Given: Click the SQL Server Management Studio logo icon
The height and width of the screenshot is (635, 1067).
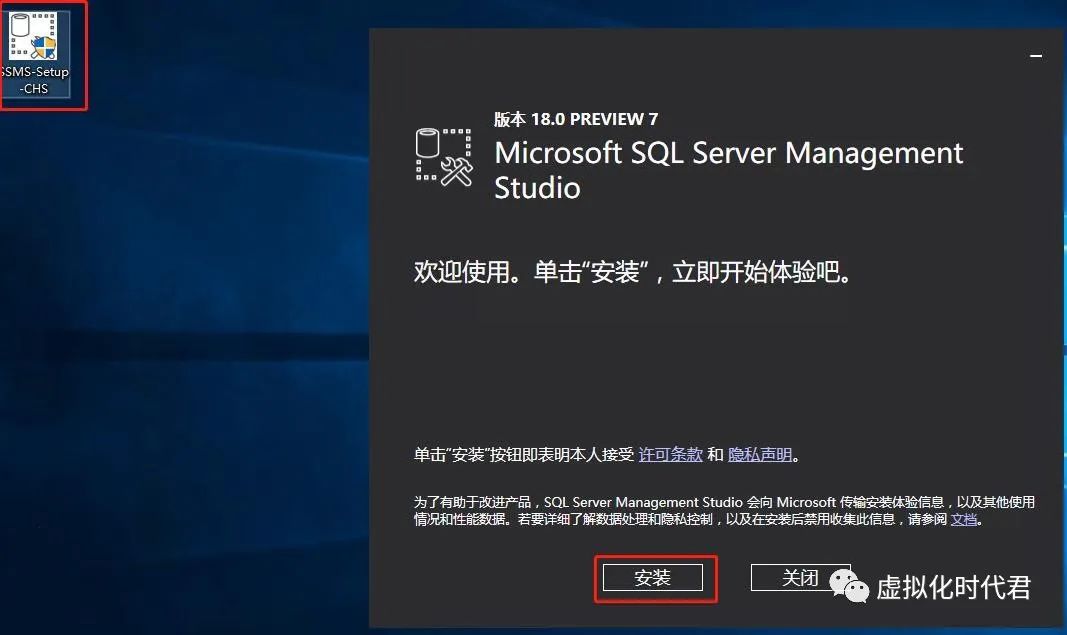Looking at the screenshot, I should 444,157.
